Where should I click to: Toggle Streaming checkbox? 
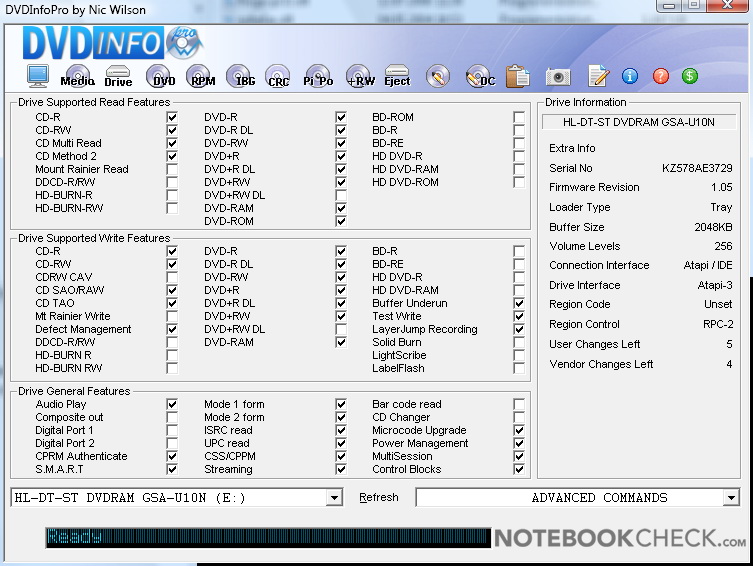(341, 469)
